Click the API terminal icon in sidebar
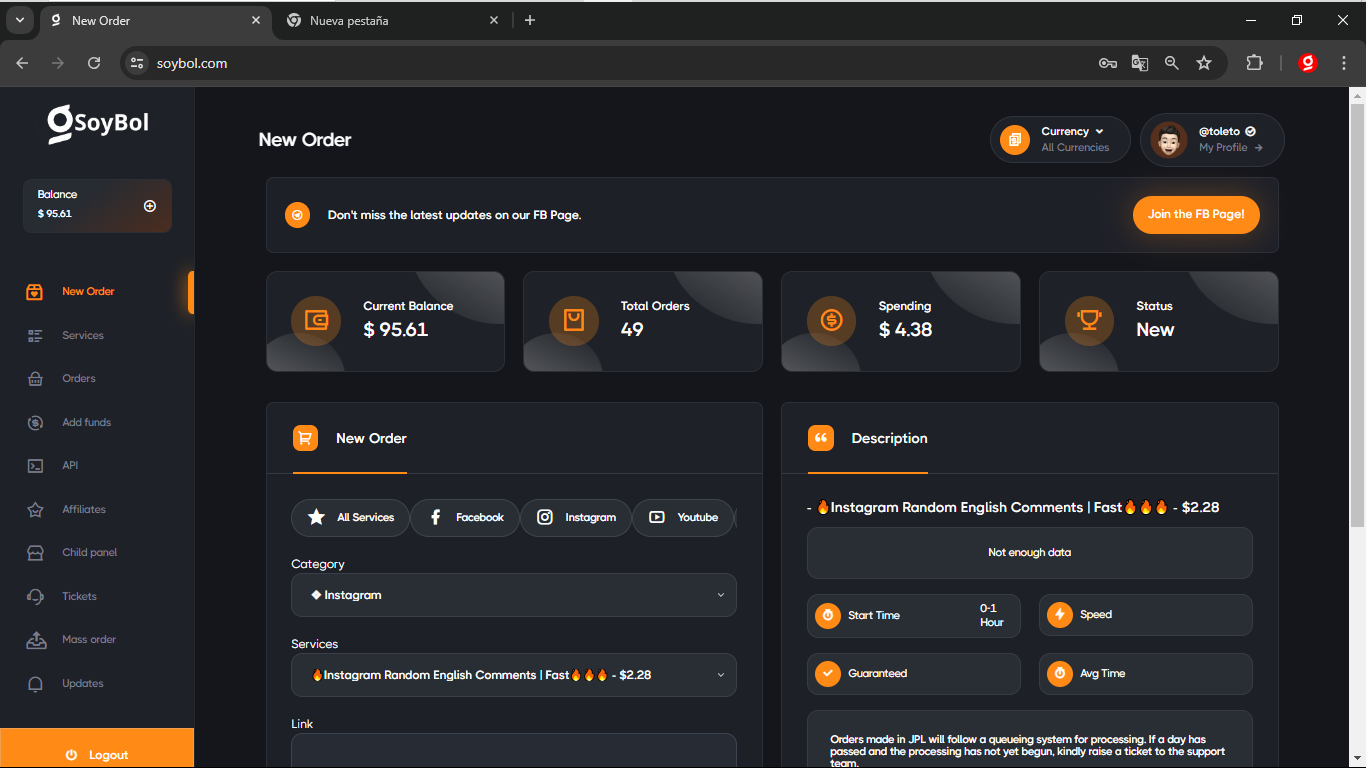 click(36, 466)
